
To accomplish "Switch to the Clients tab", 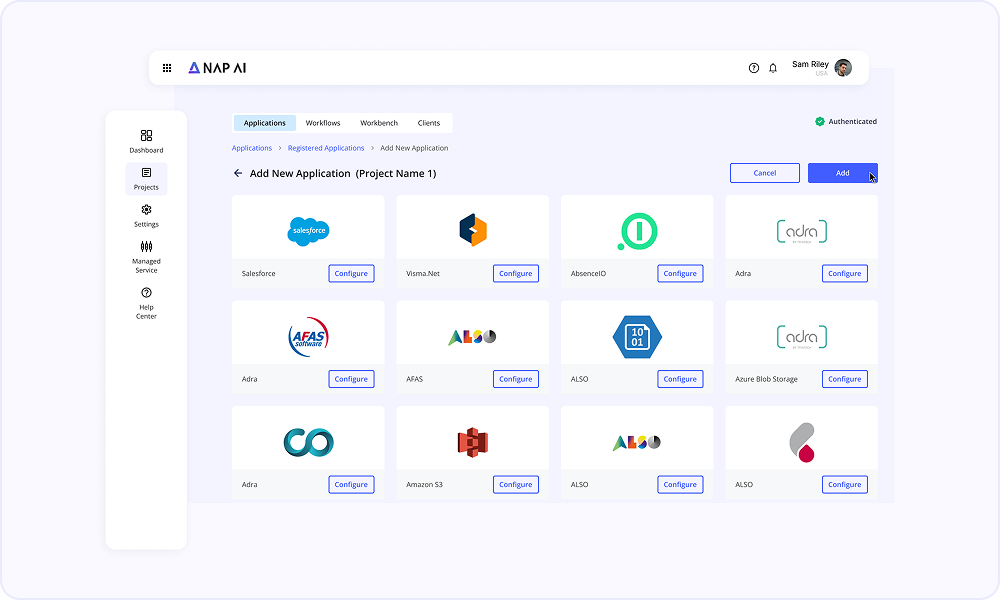I will click(x=429, y=123).
